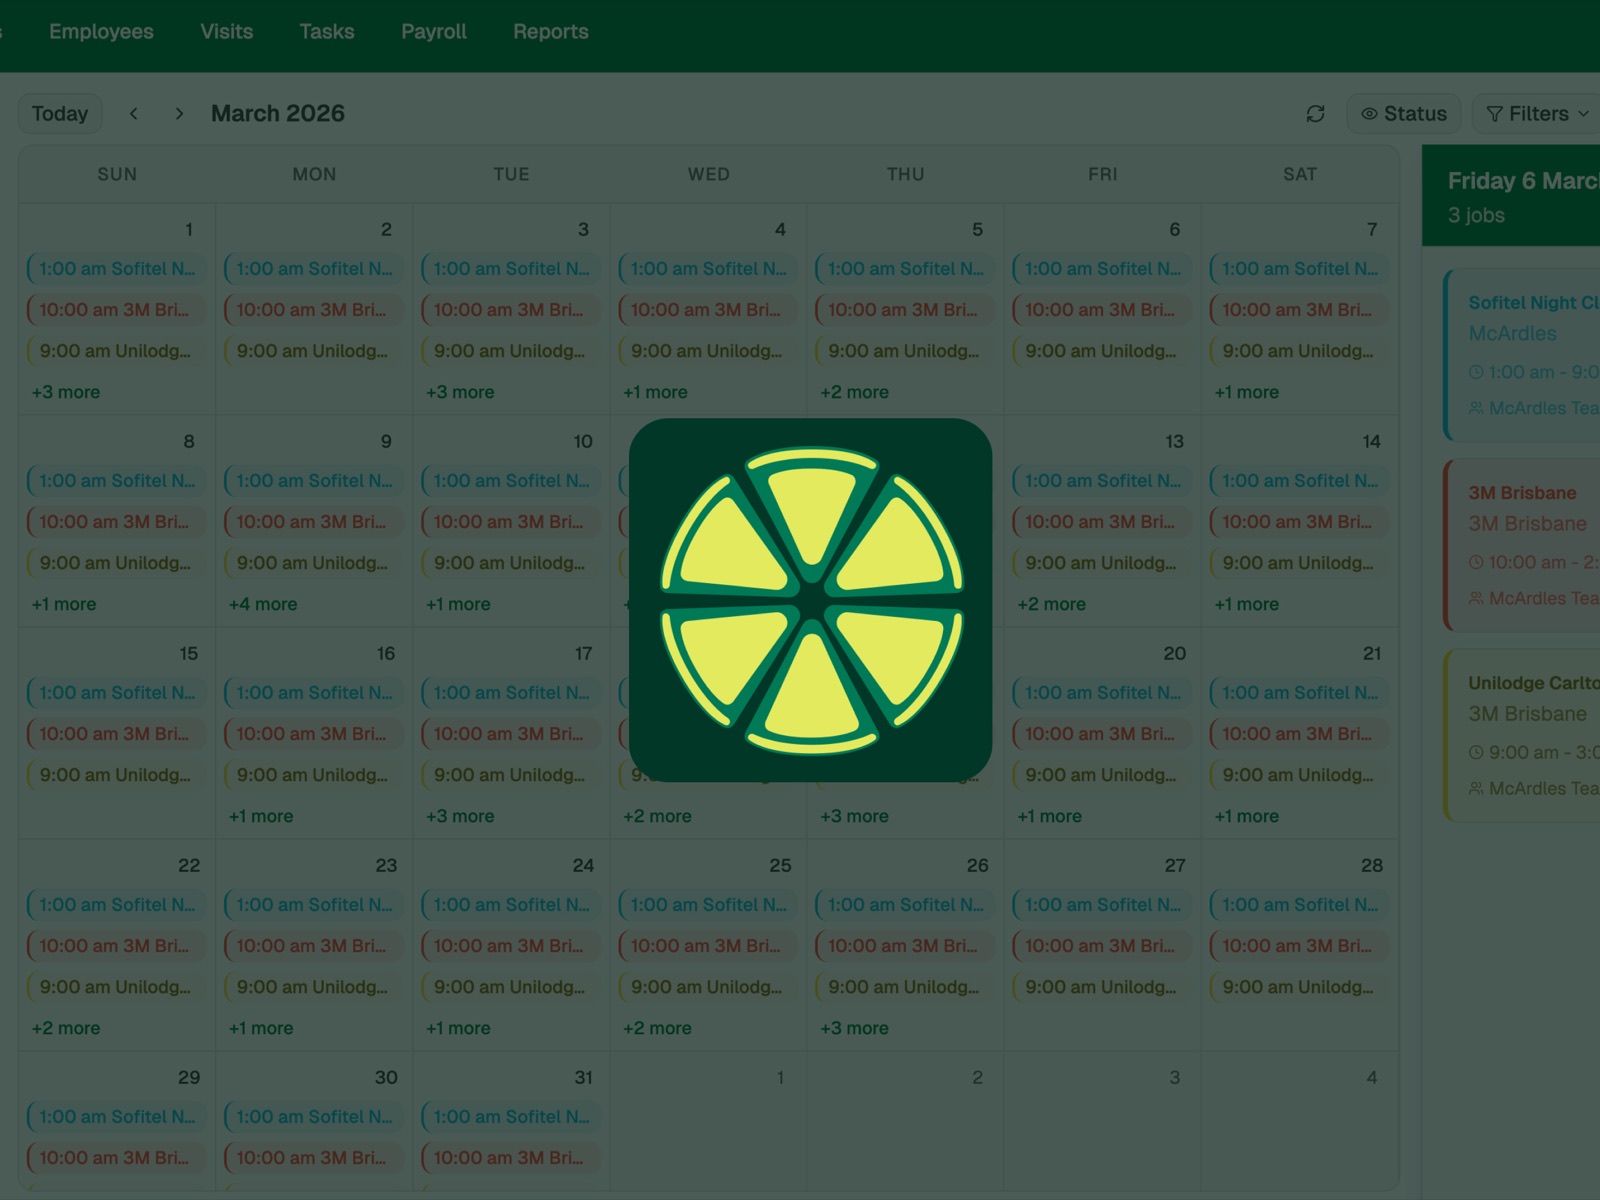The width and height of the screenshot is (1600, 1200).
Task: Open the Visits menu item
Action: pyautogui.click(x=226, y=32)
